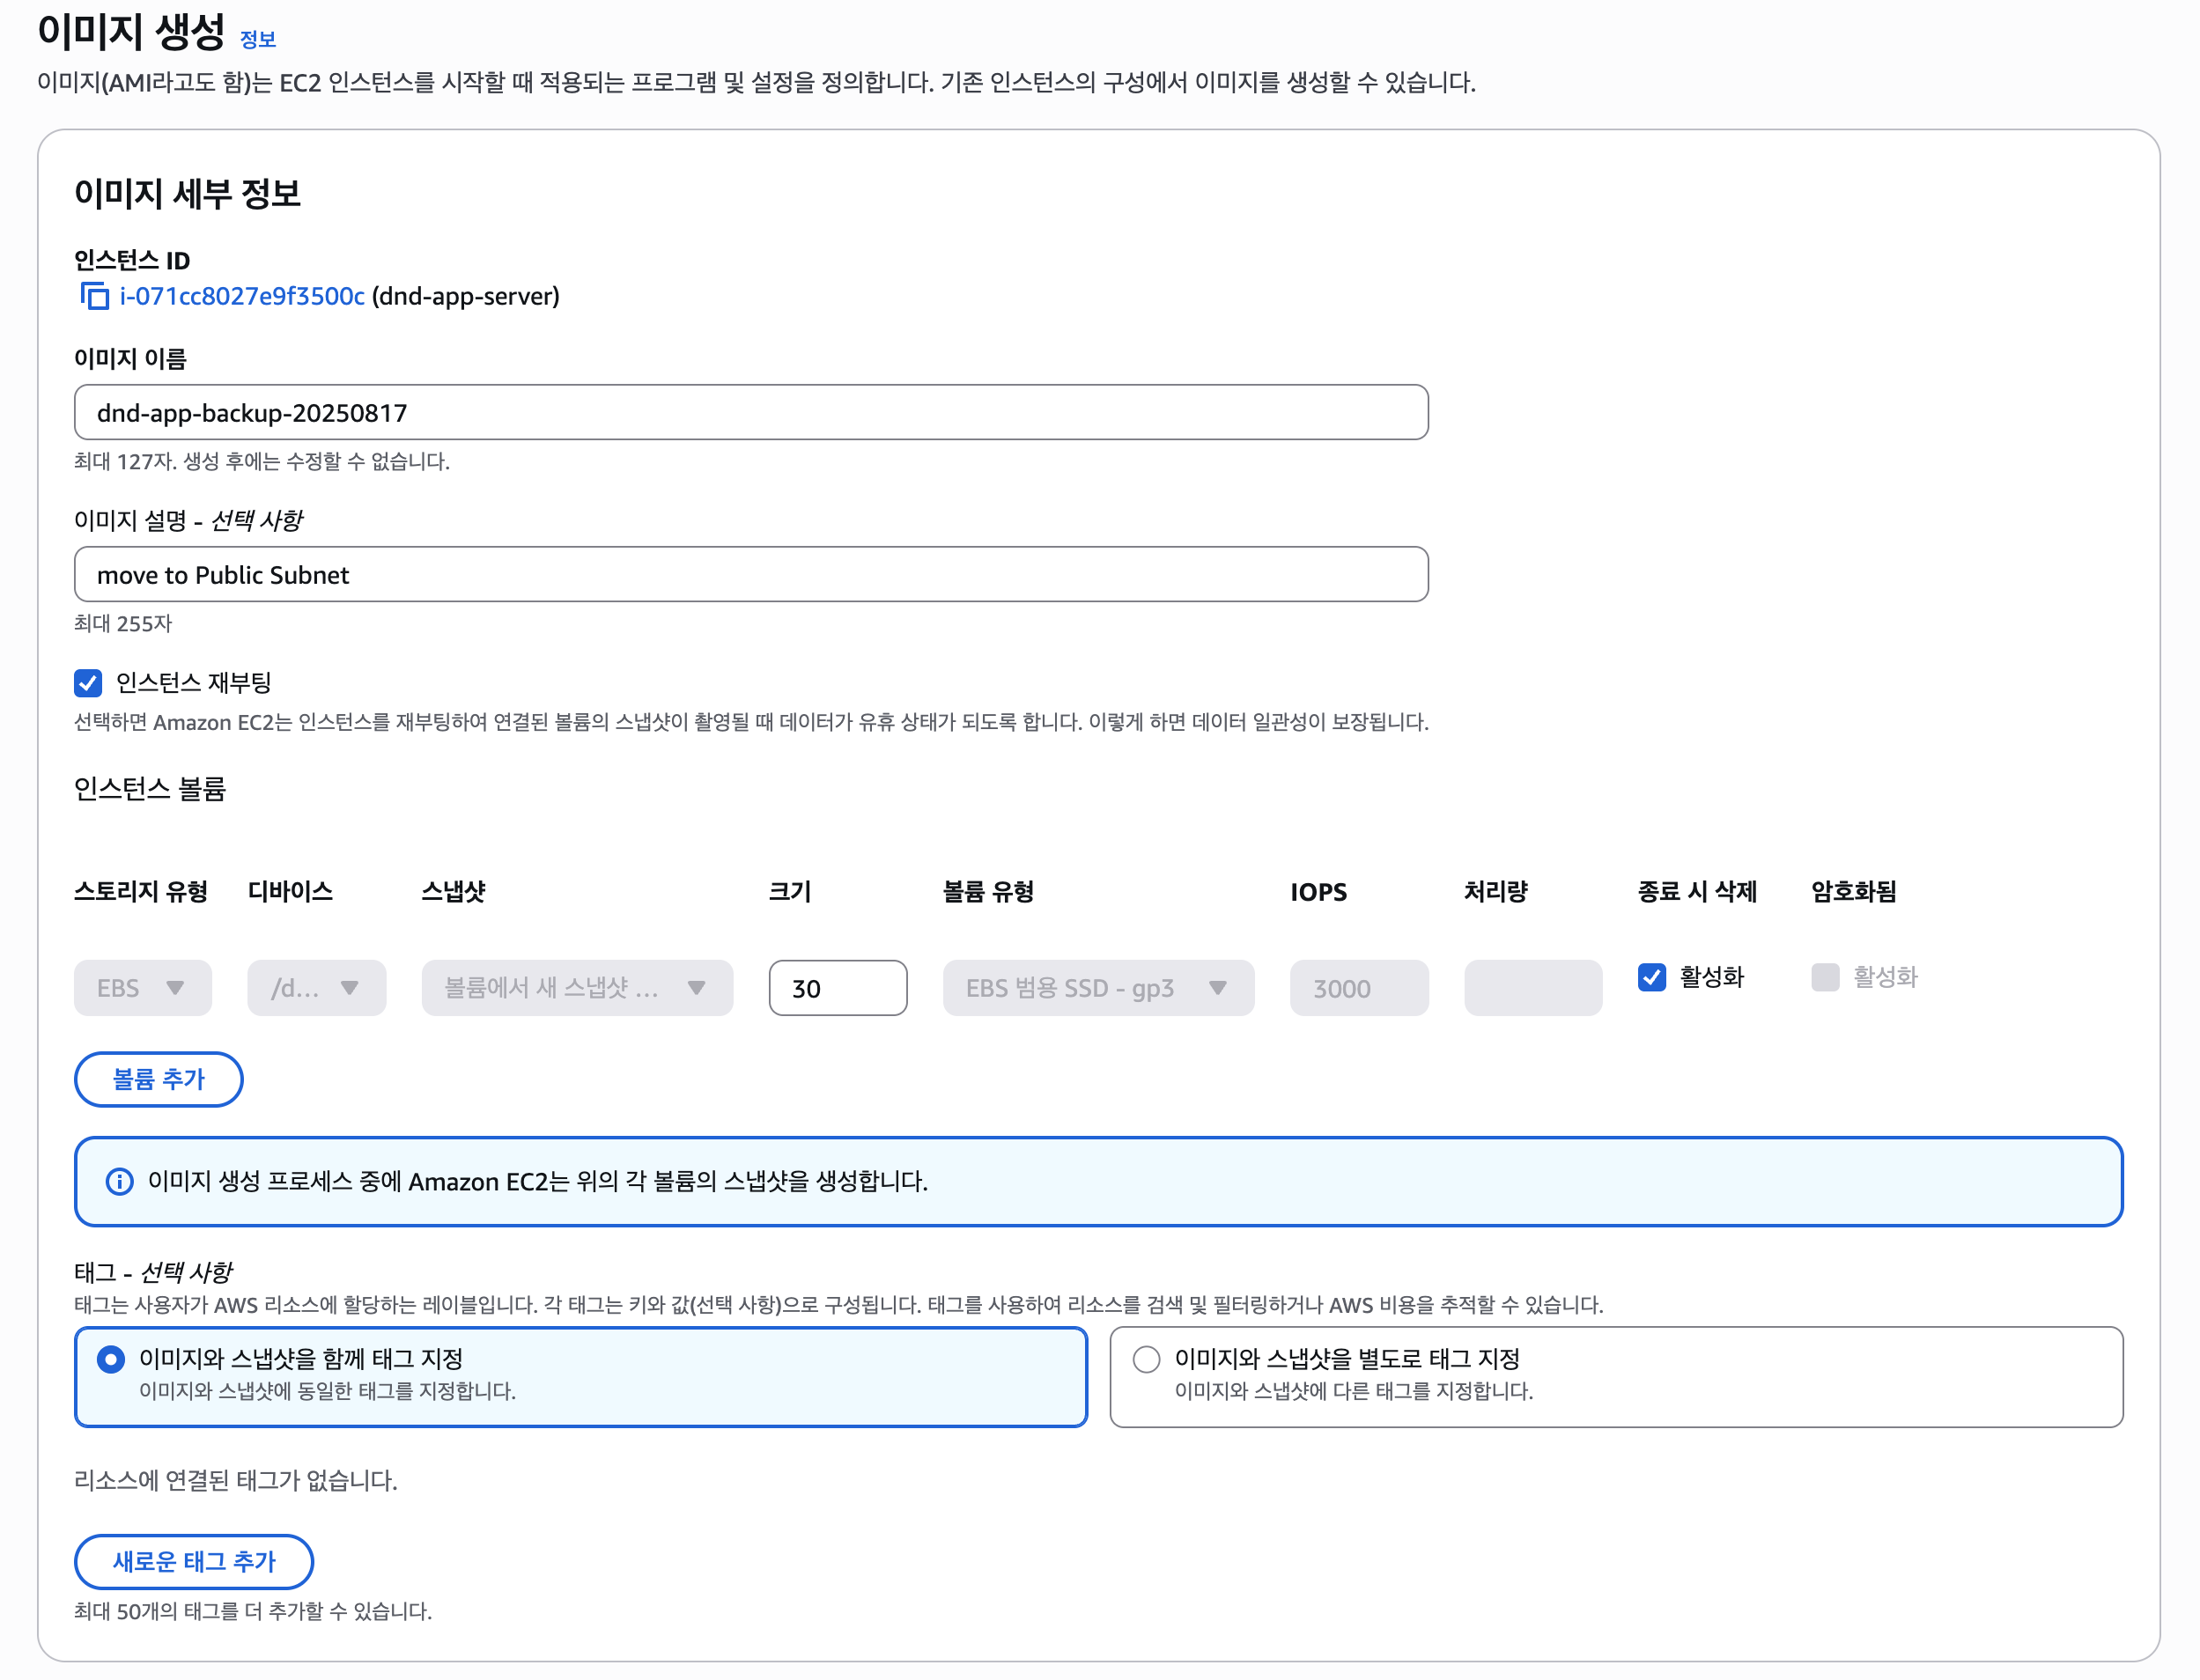Viewport: 2200px width, 1680px height.
Task: Click the volume size field showing 30
Action: (837, 988)
